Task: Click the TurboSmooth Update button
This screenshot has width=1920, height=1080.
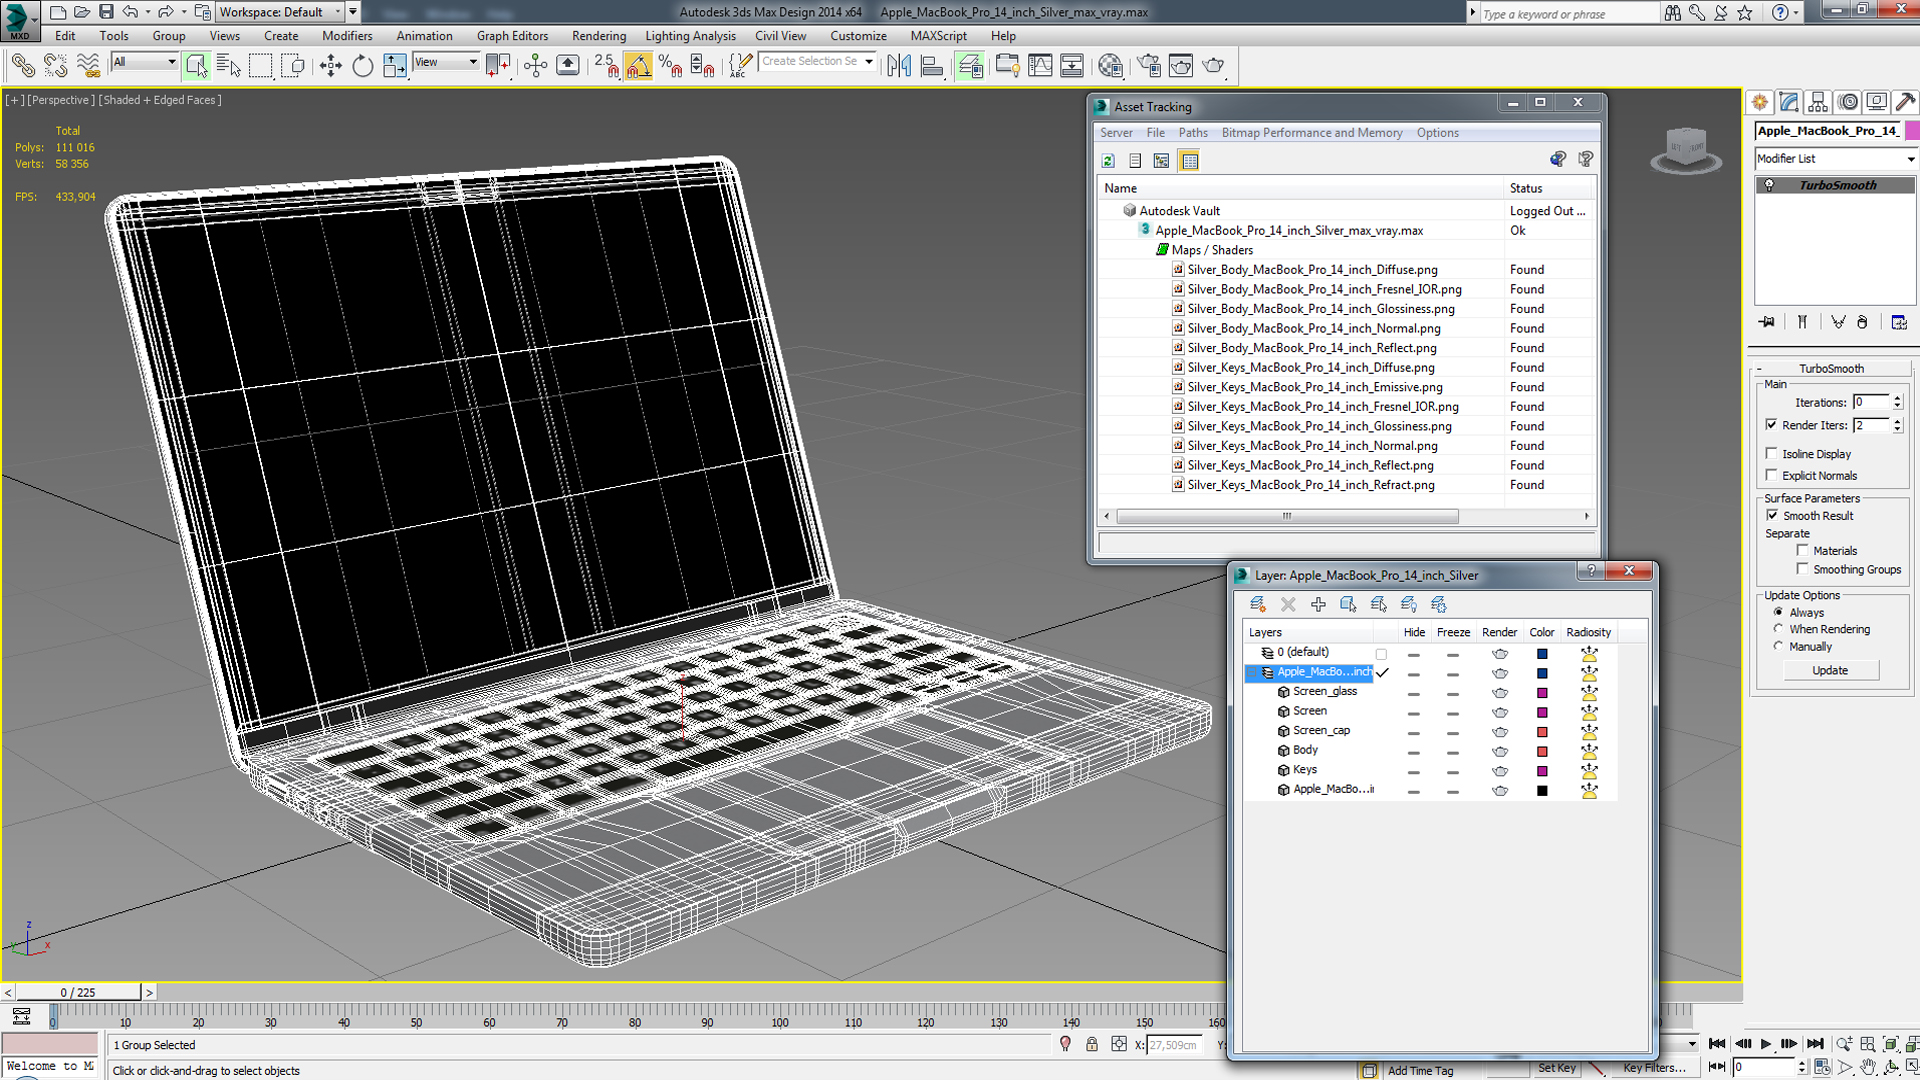Action: [x=1830, y=670]
